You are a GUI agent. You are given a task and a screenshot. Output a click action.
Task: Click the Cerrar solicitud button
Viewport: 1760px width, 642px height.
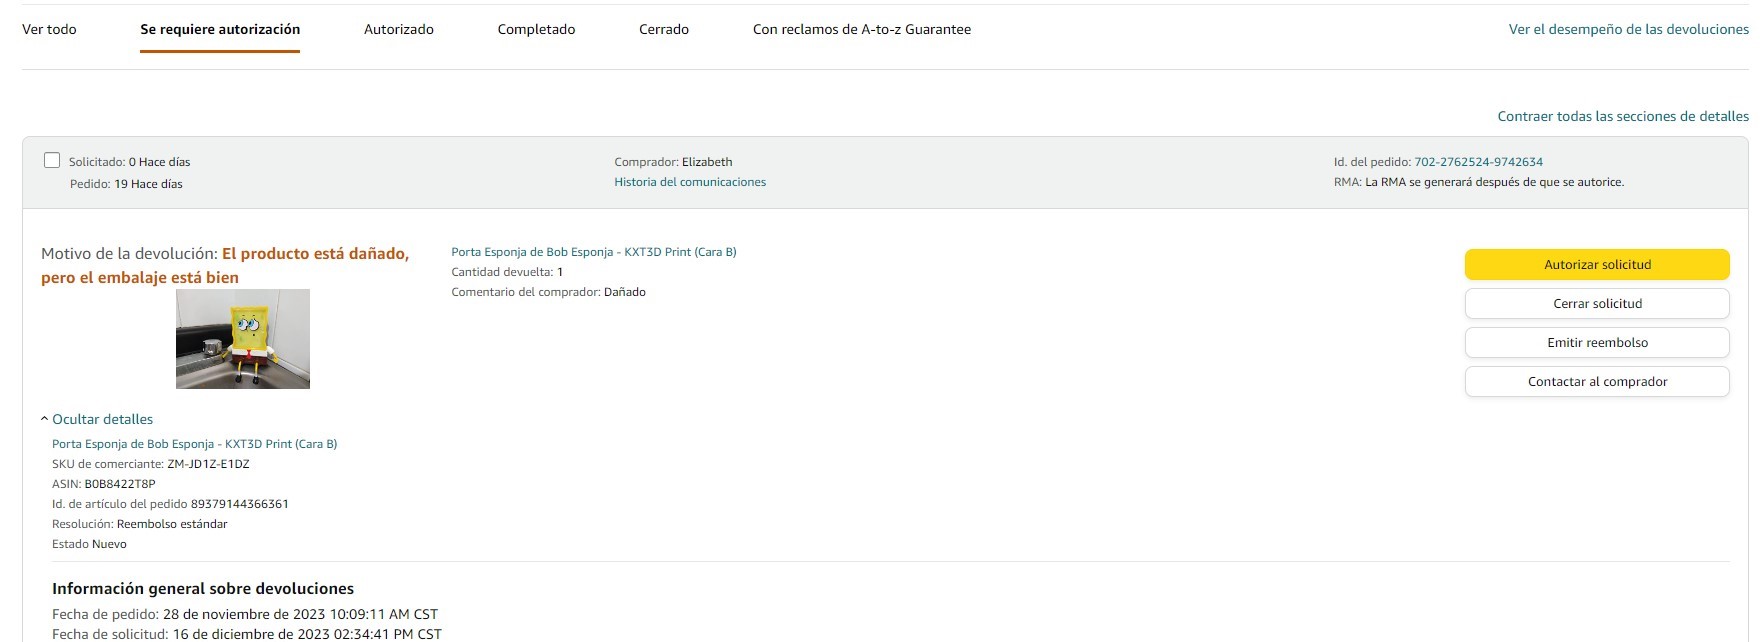pyautogui.click(x=1597, y=304)
